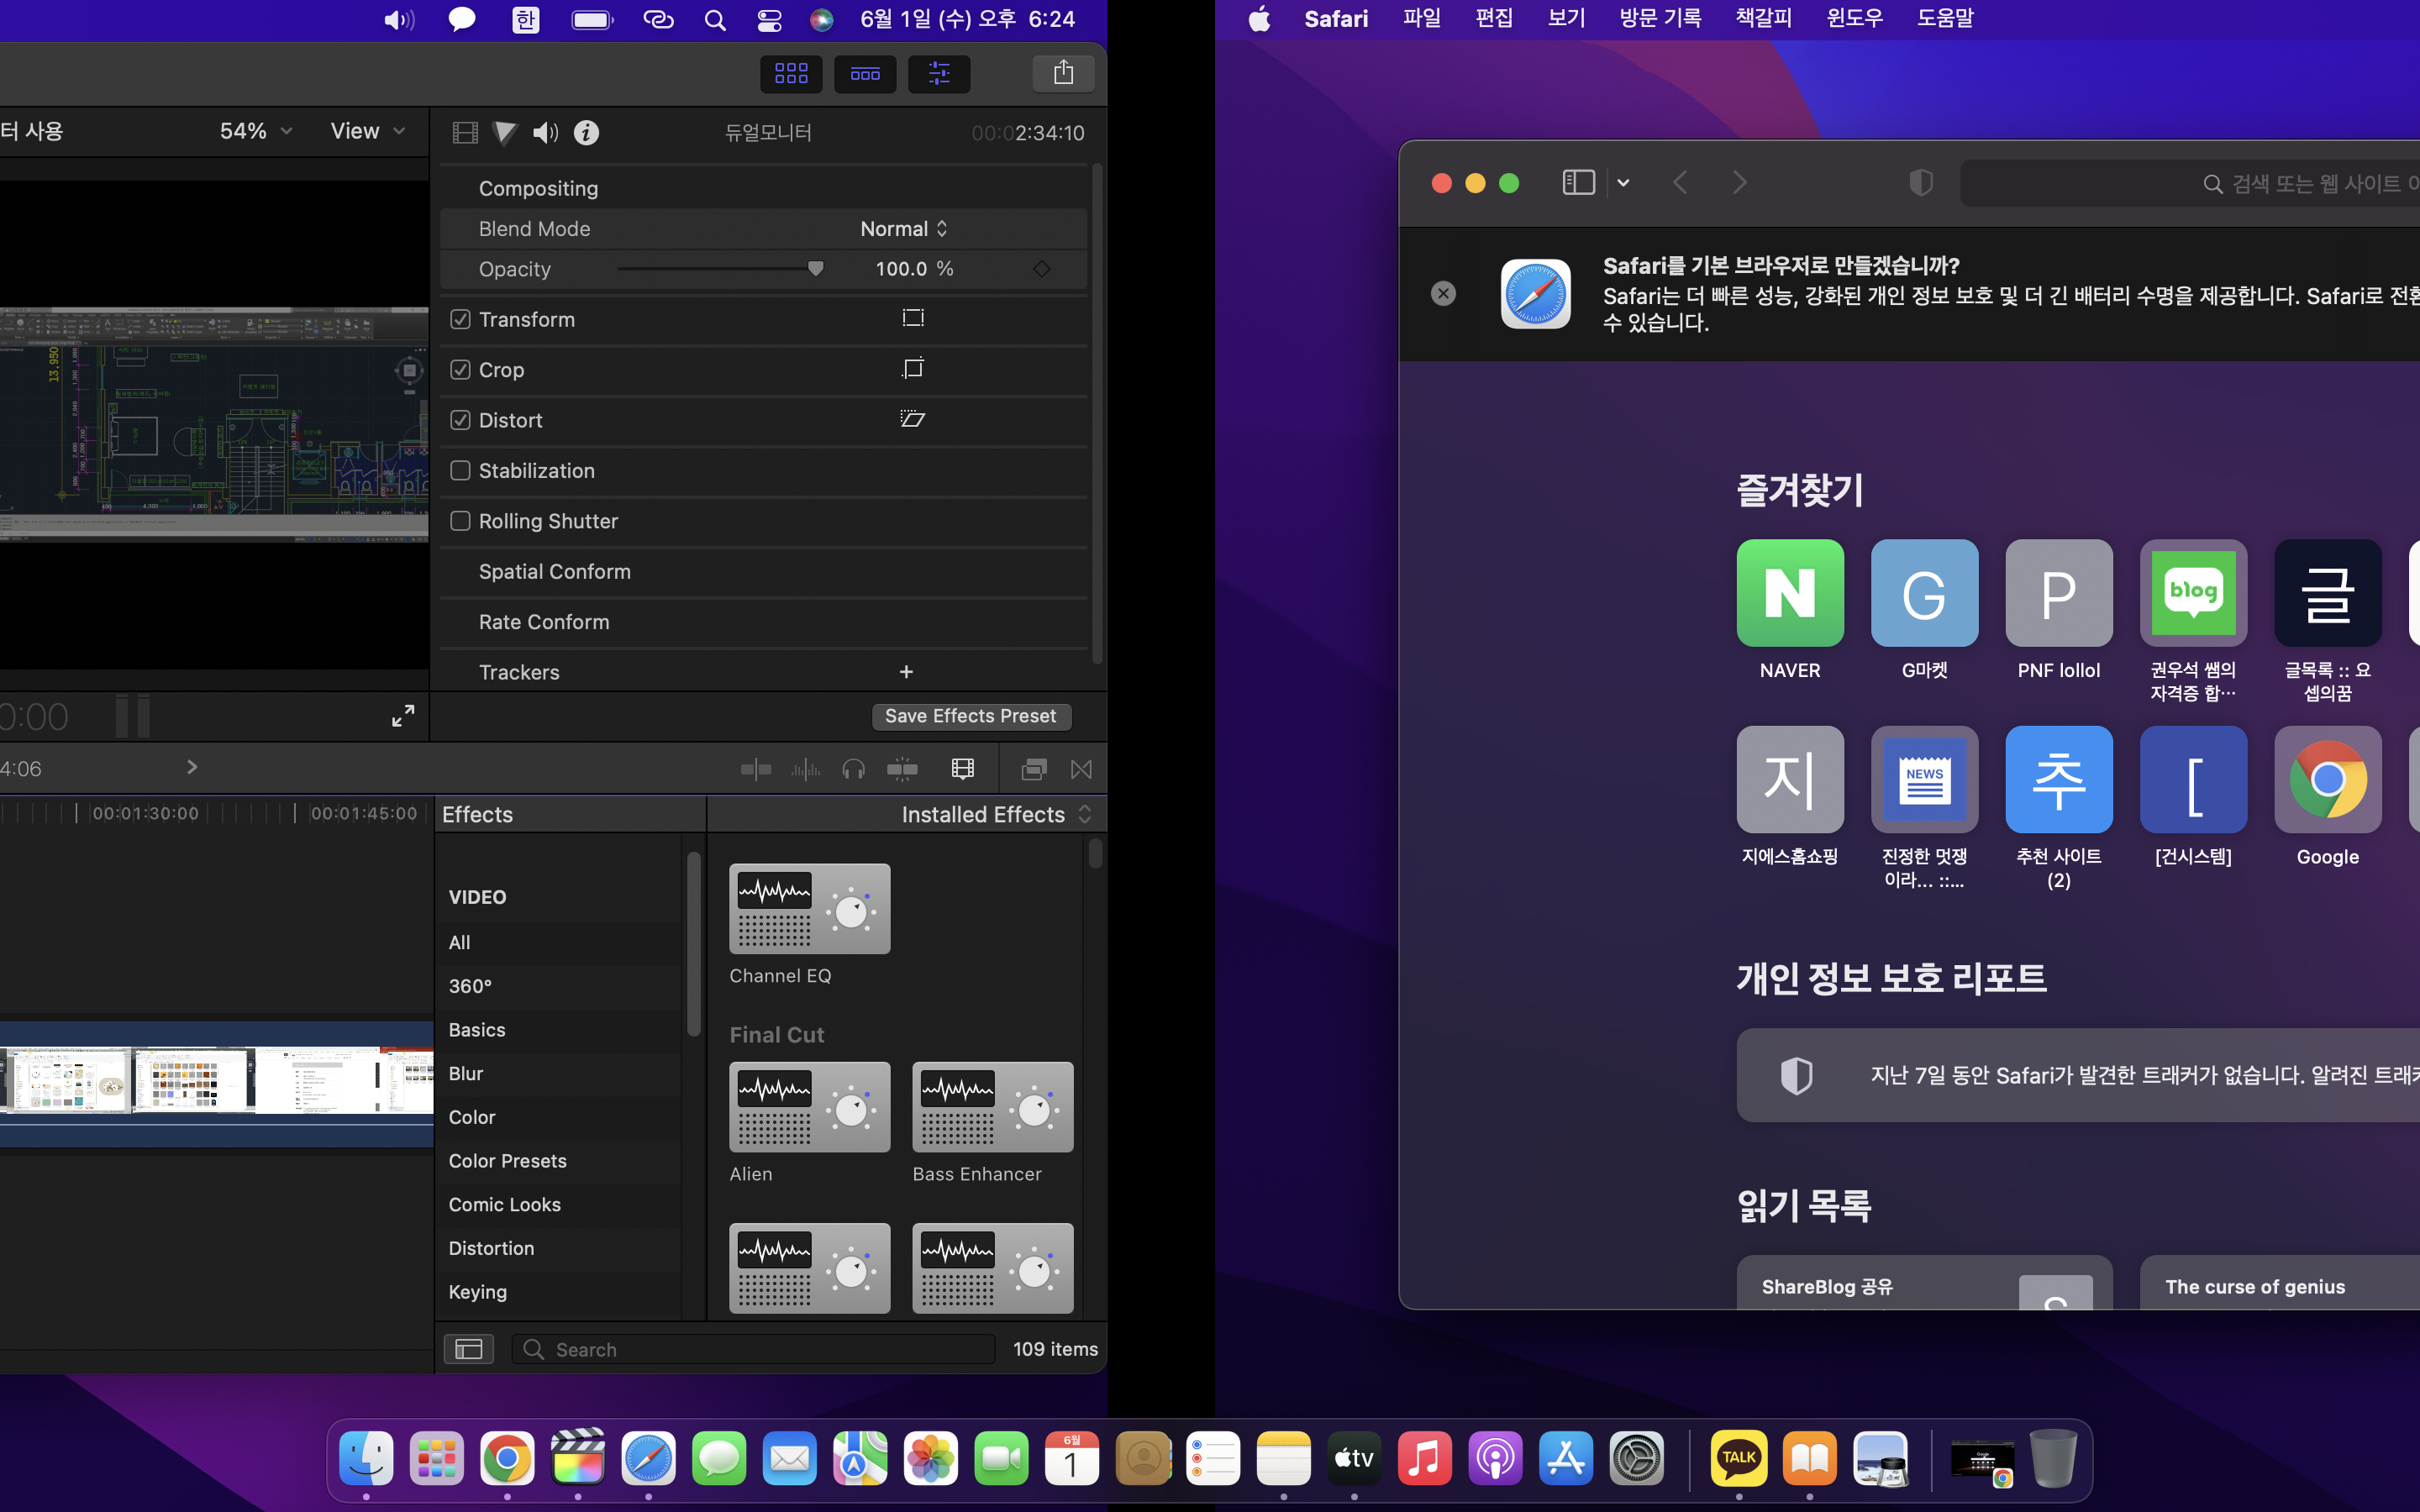Viewport: 2420px width, 1512px height.
Task: Select the Blur effects category
Action: 466,1073
